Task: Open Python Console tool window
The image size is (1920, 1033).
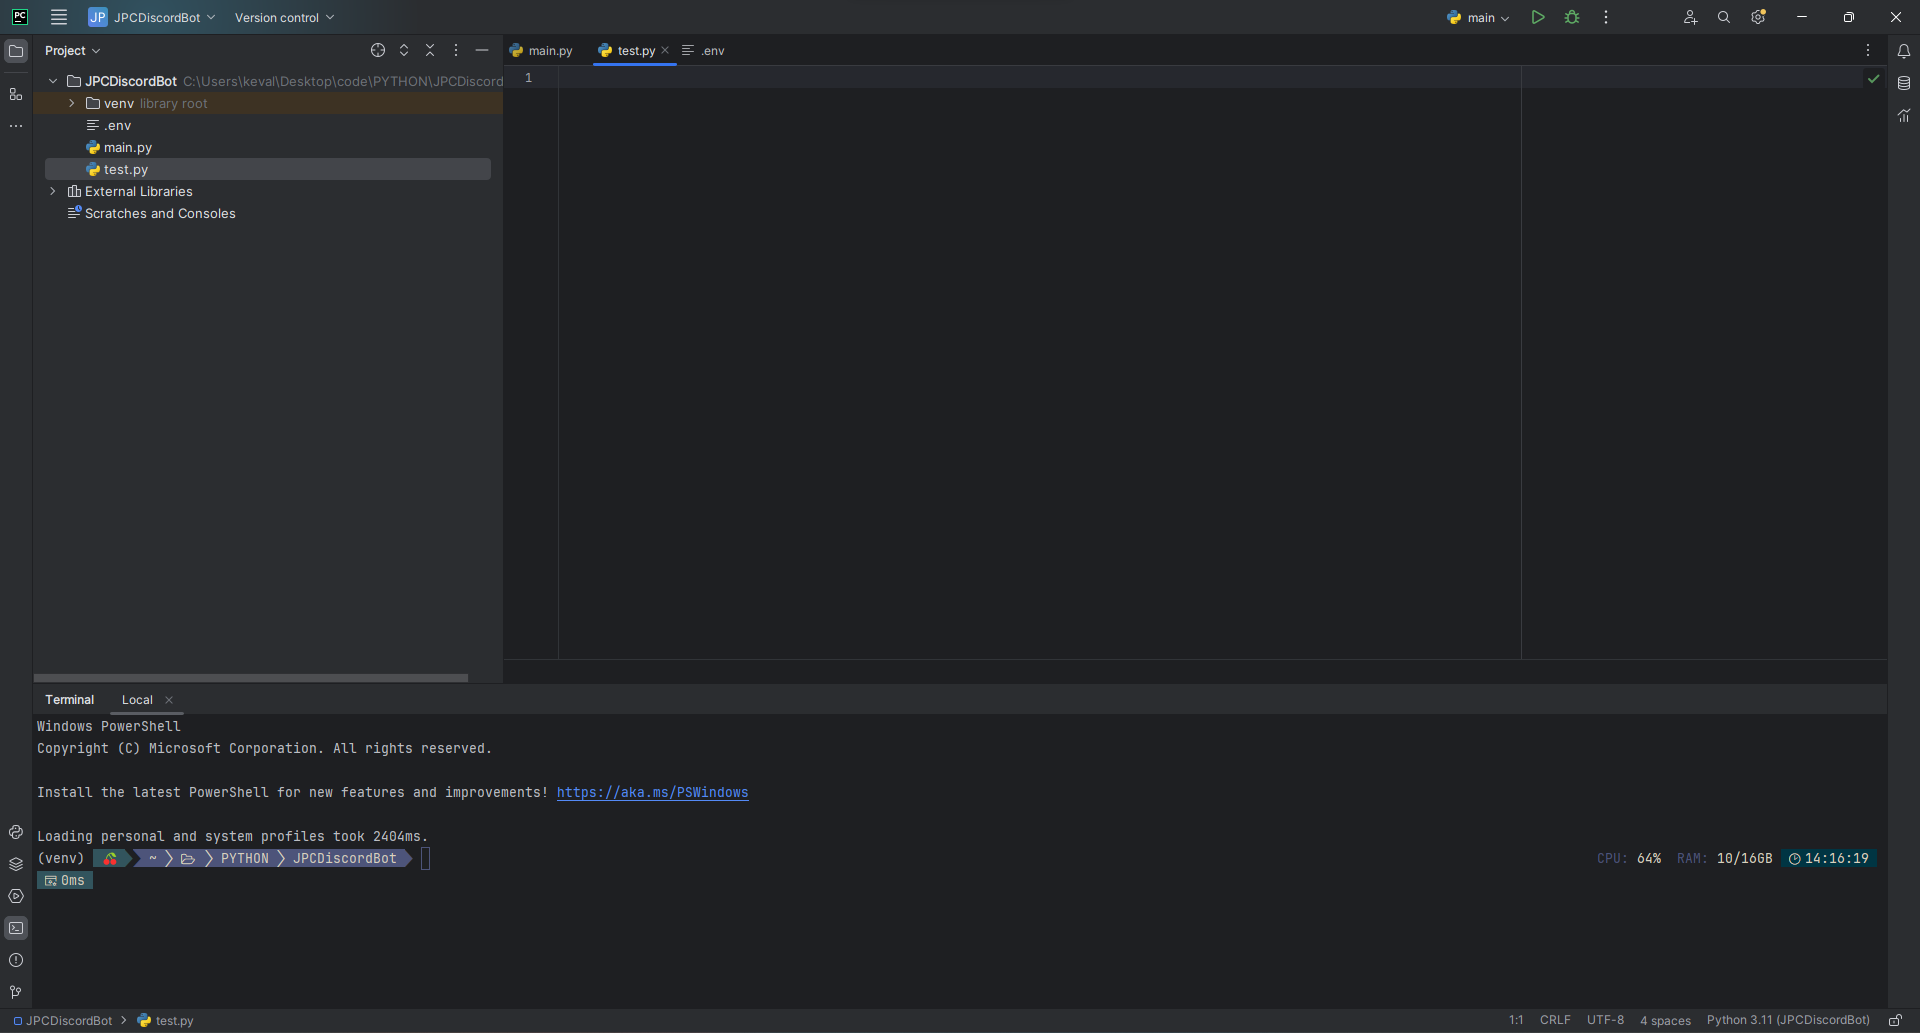Action: tap(16, 832)
